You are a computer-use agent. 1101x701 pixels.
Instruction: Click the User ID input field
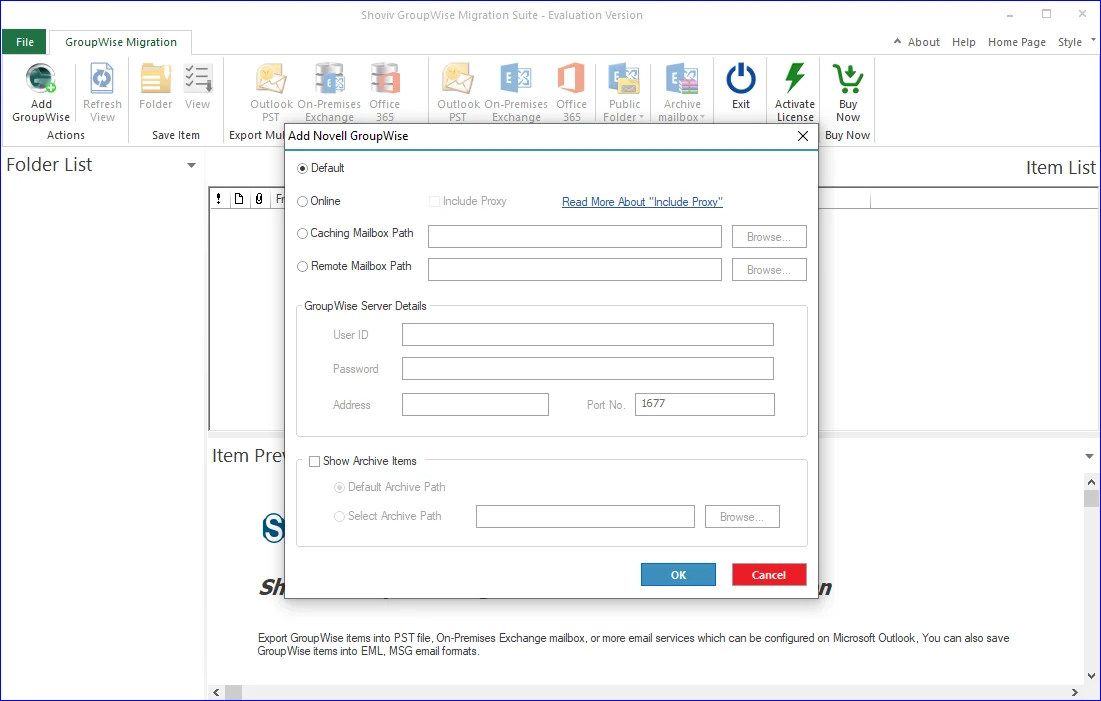tap(588, 335)
